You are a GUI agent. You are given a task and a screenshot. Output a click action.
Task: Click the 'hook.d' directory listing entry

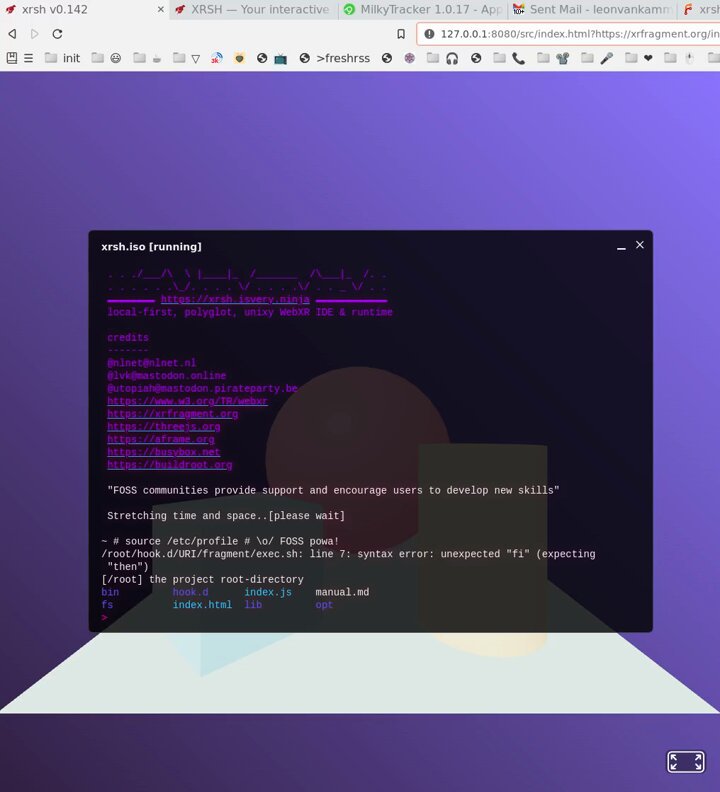pyautogui.click(x=190, y=592)
